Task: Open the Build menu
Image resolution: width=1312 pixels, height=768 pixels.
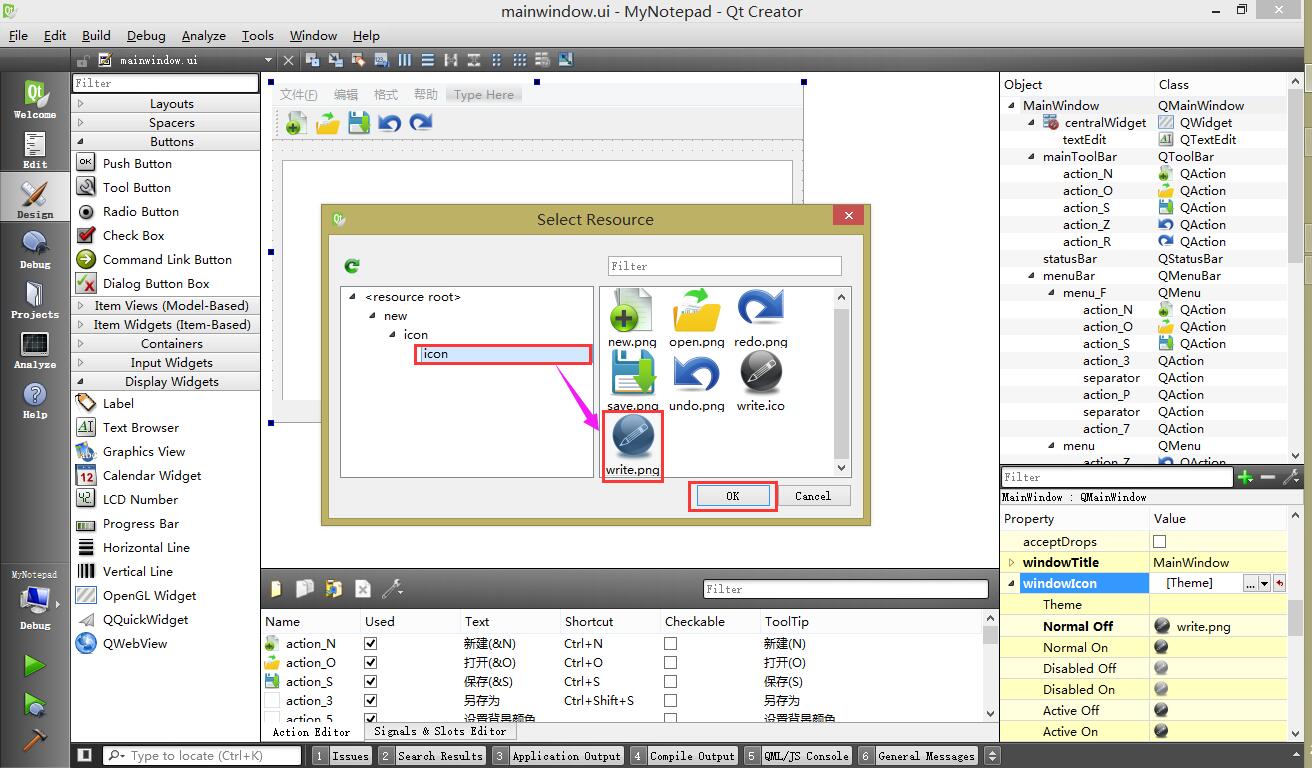Action: 96,35
